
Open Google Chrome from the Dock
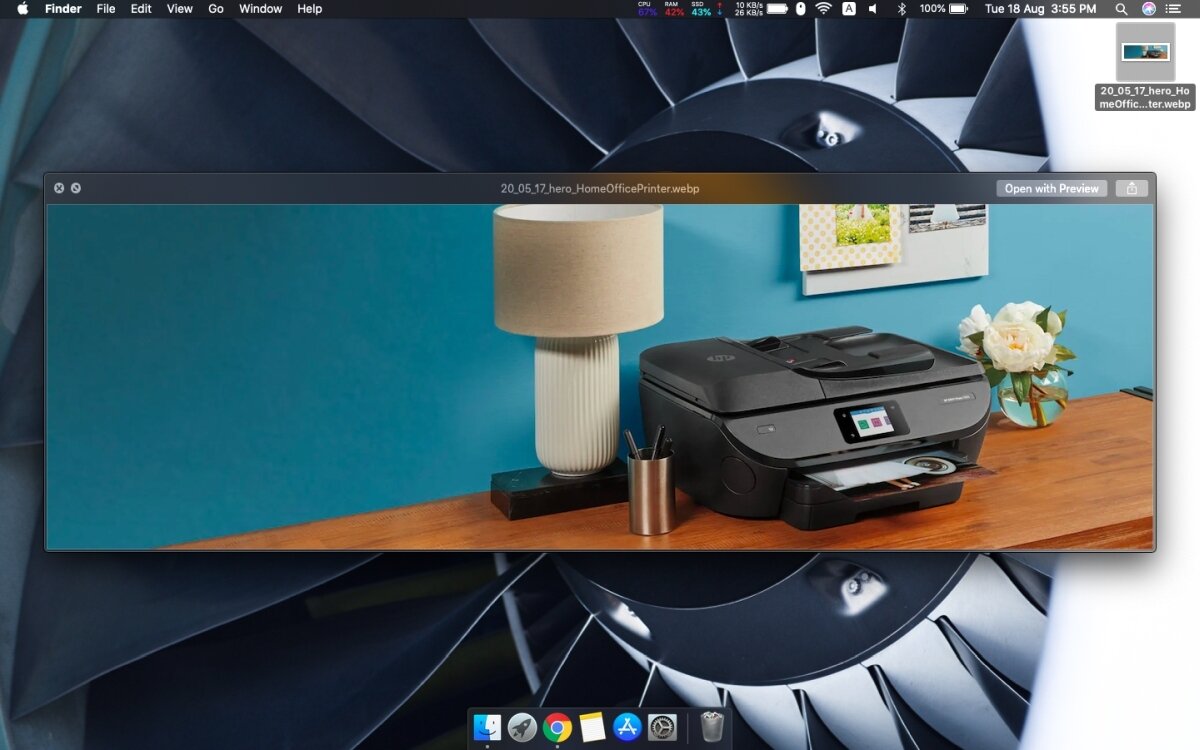pos(557,727)
